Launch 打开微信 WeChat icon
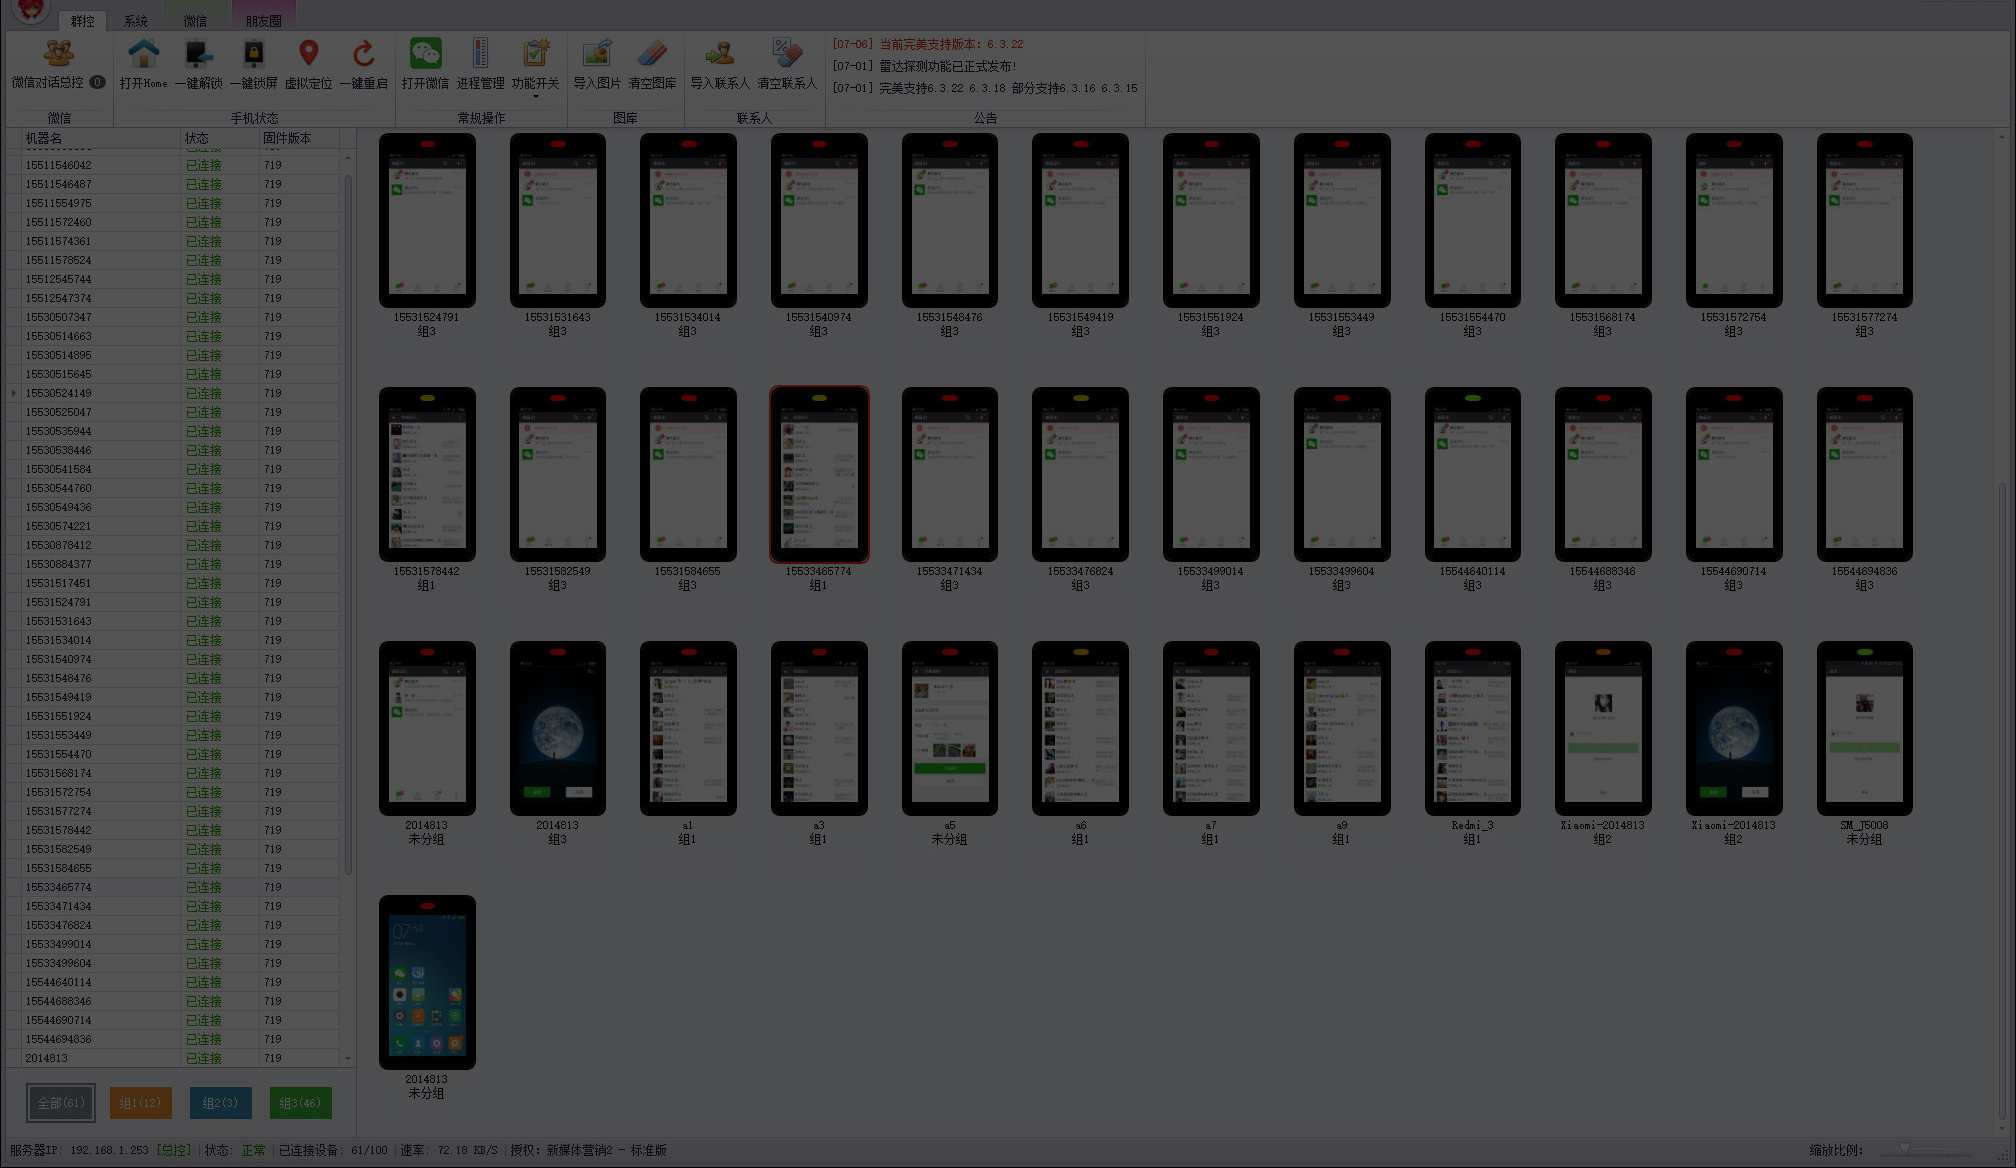The height and width of the screenshot is (1168, 2016). pos(425,54)
